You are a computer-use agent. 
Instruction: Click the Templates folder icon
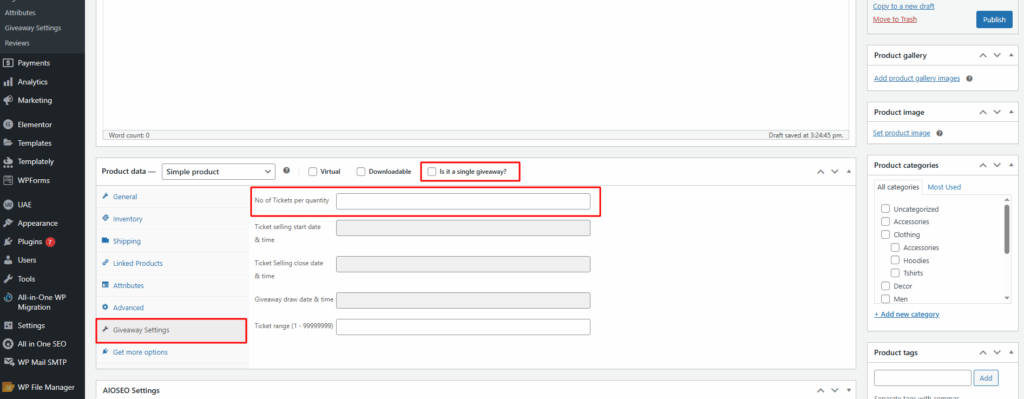[8, 143]
